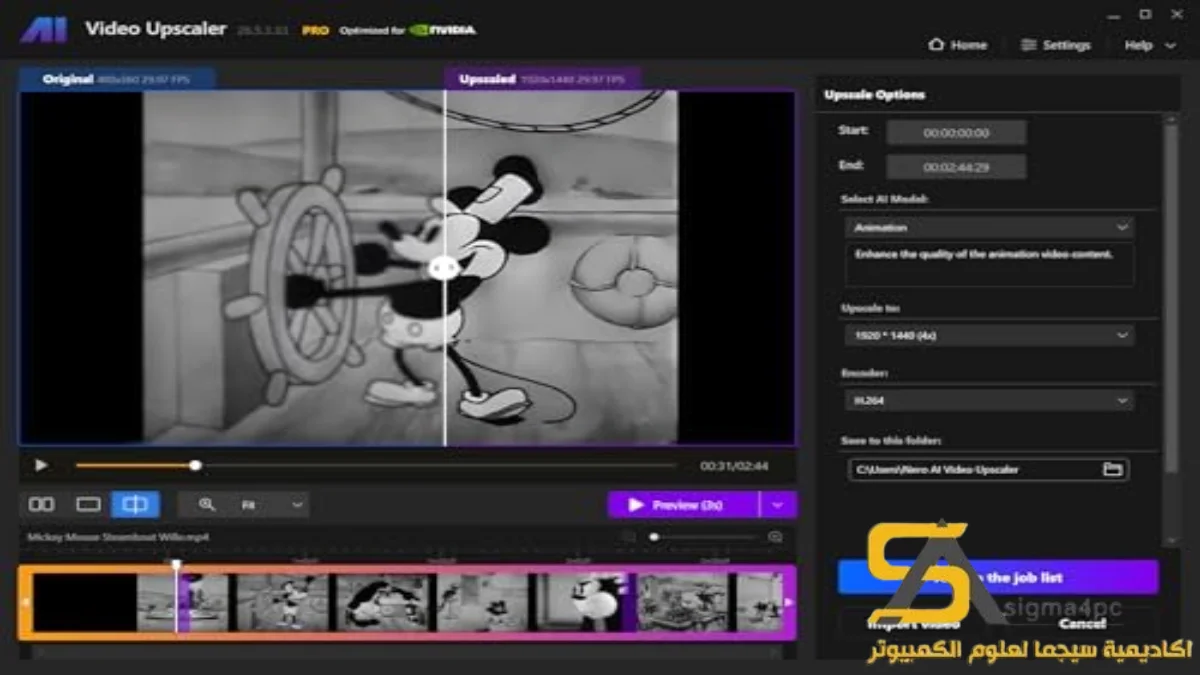Click the End time field
This screenshot has width=1200, height=675.
pos(956,167)
